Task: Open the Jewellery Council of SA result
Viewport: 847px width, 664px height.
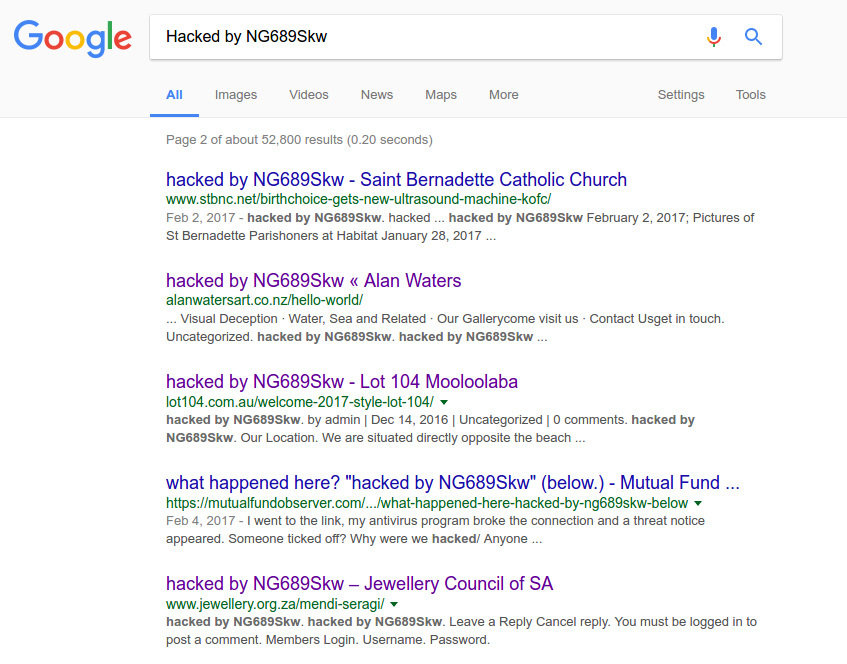Action: click(x=359, y=583)
